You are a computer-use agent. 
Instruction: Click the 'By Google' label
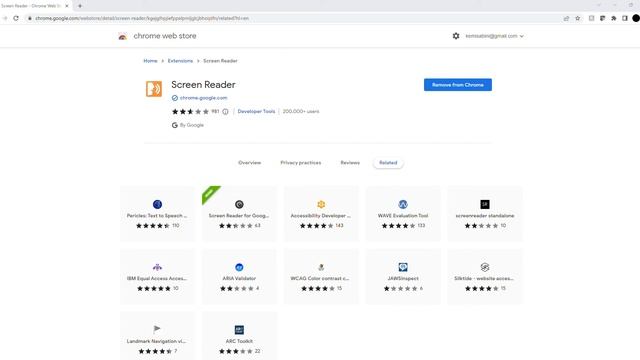coord(191,125)
